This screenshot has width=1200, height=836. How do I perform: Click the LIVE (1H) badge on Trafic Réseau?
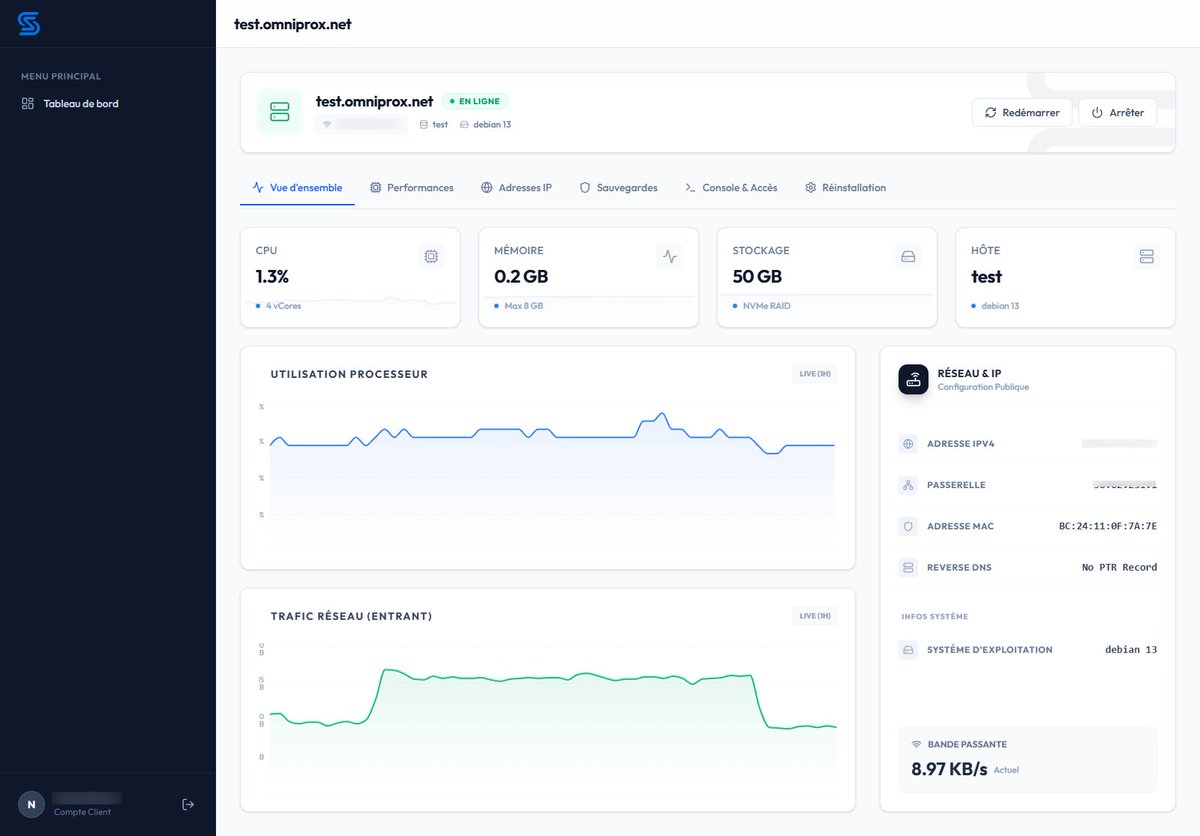(x=815, y=616)
